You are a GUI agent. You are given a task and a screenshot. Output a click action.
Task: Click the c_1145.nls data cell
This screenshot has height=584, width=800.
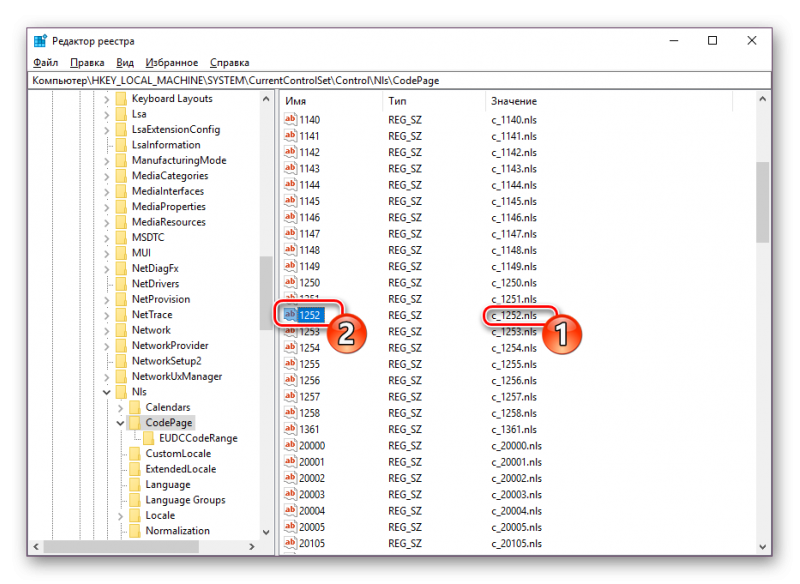[514, 201]
